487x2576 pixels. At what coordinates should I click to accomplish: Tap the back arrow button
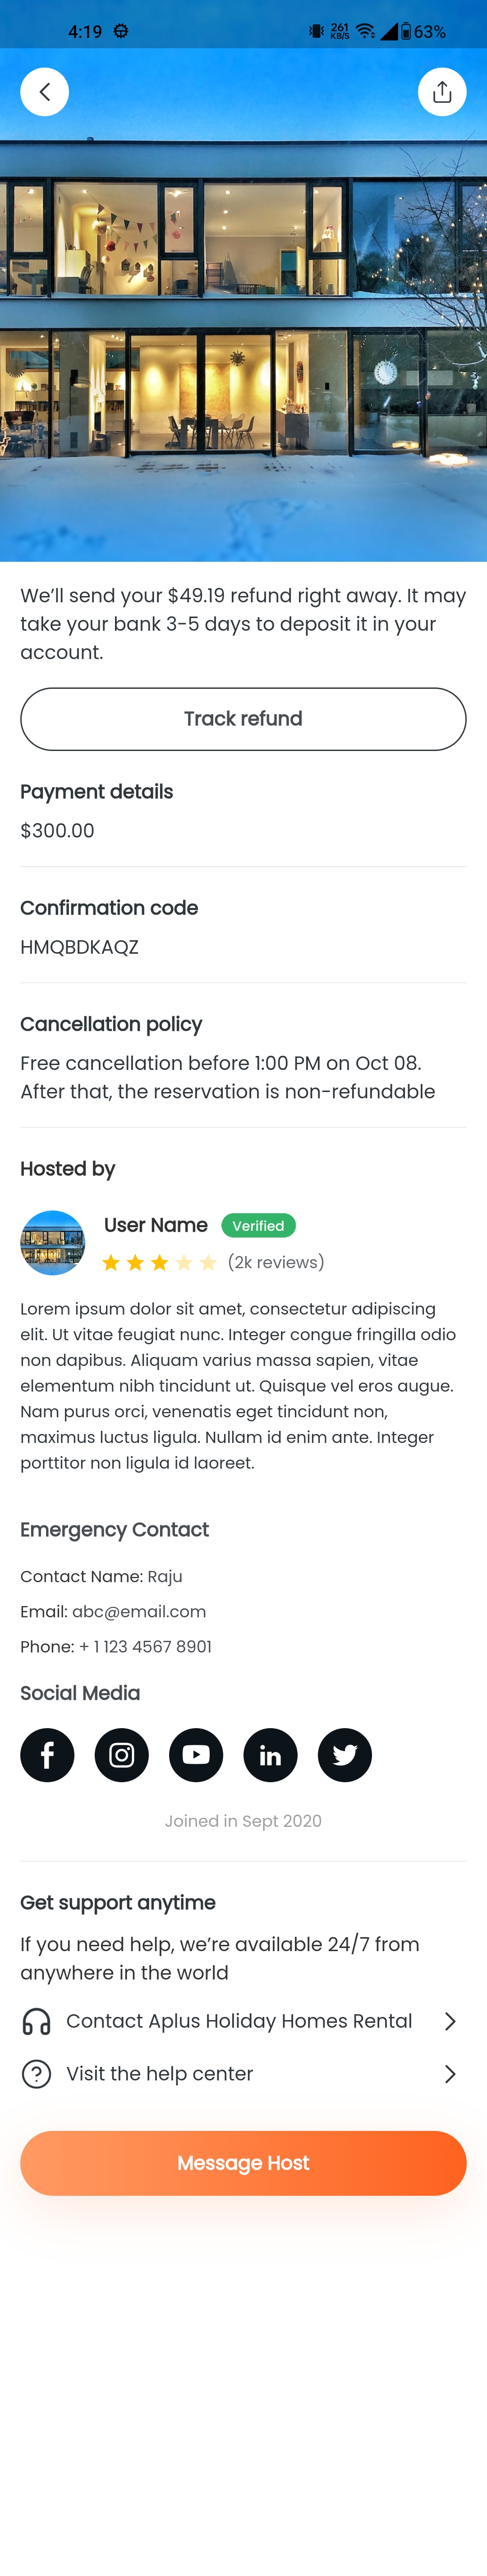(45, 92)
